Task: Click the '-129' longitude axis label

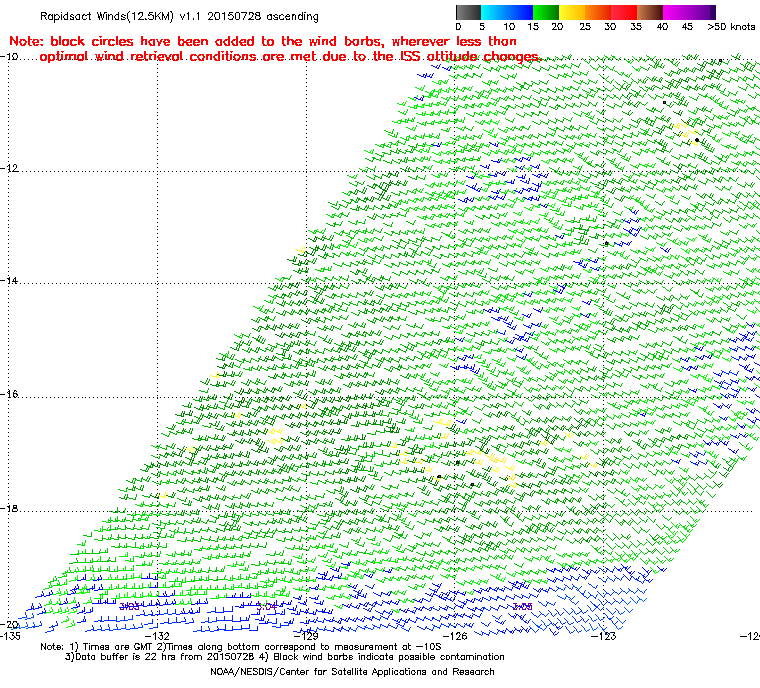Action: click(306, 636)
